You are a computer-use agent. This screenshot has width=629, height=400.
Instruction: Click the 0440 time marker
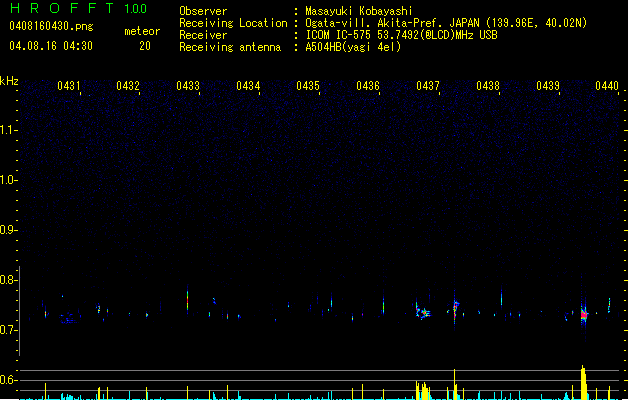(x=607, y=86)
